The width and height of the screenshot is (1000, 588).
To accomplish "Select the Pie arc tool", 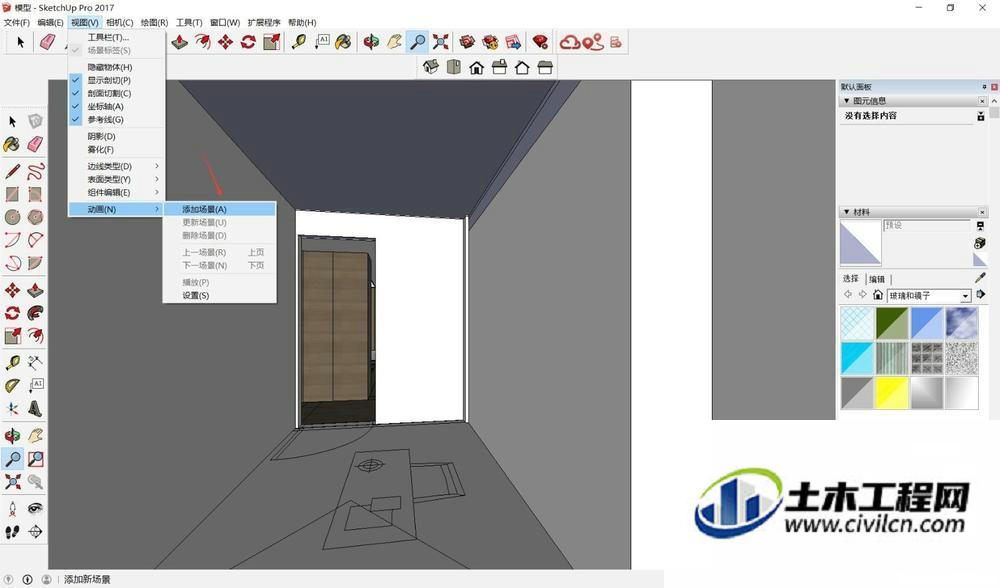I will click(36, 263).
